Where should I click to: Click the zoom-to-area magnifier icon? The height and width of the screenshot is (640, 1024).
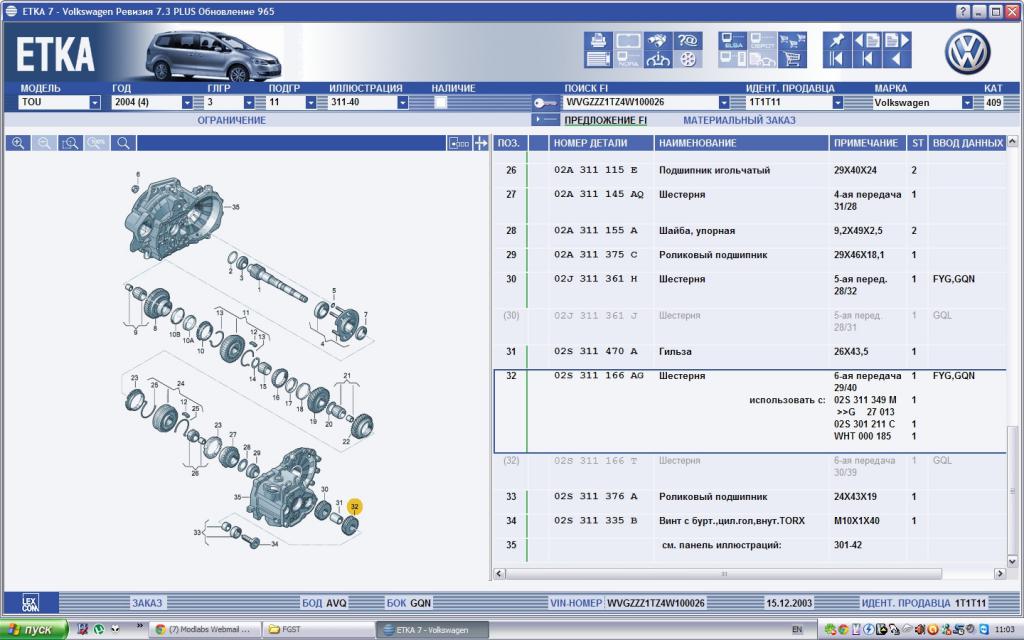(70, 143)
